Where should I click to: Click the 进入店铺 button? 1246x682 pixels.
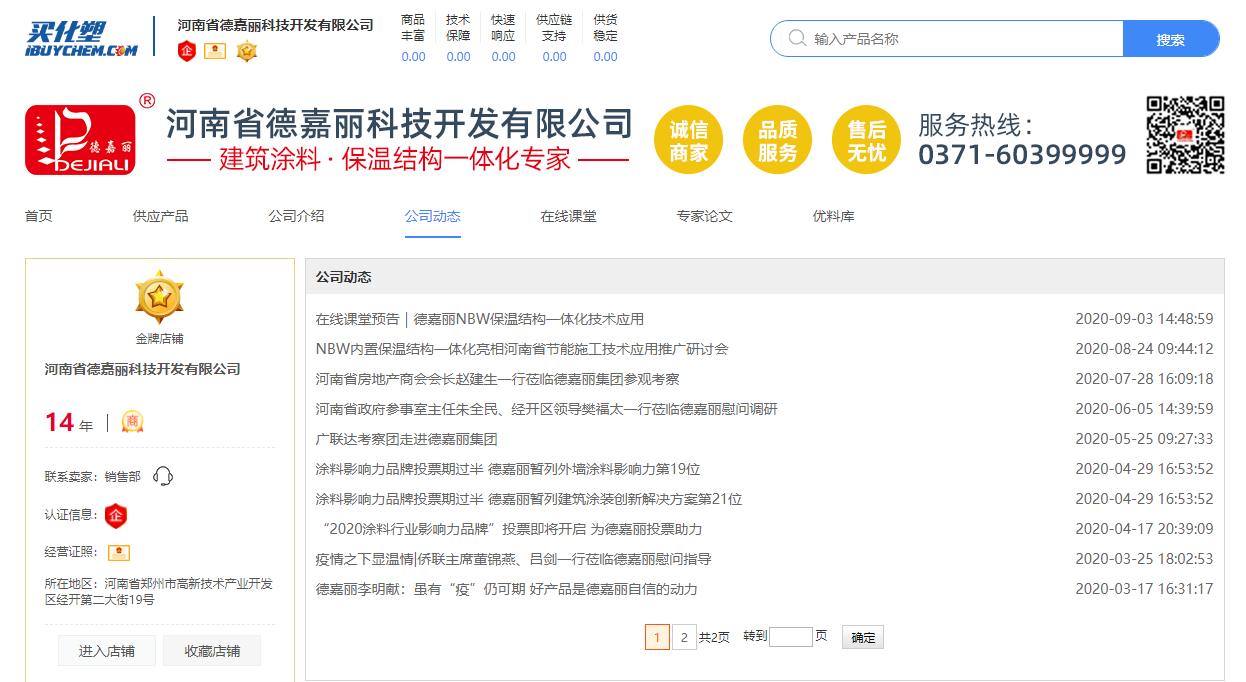pyautogui.click(x=107, y=651)
